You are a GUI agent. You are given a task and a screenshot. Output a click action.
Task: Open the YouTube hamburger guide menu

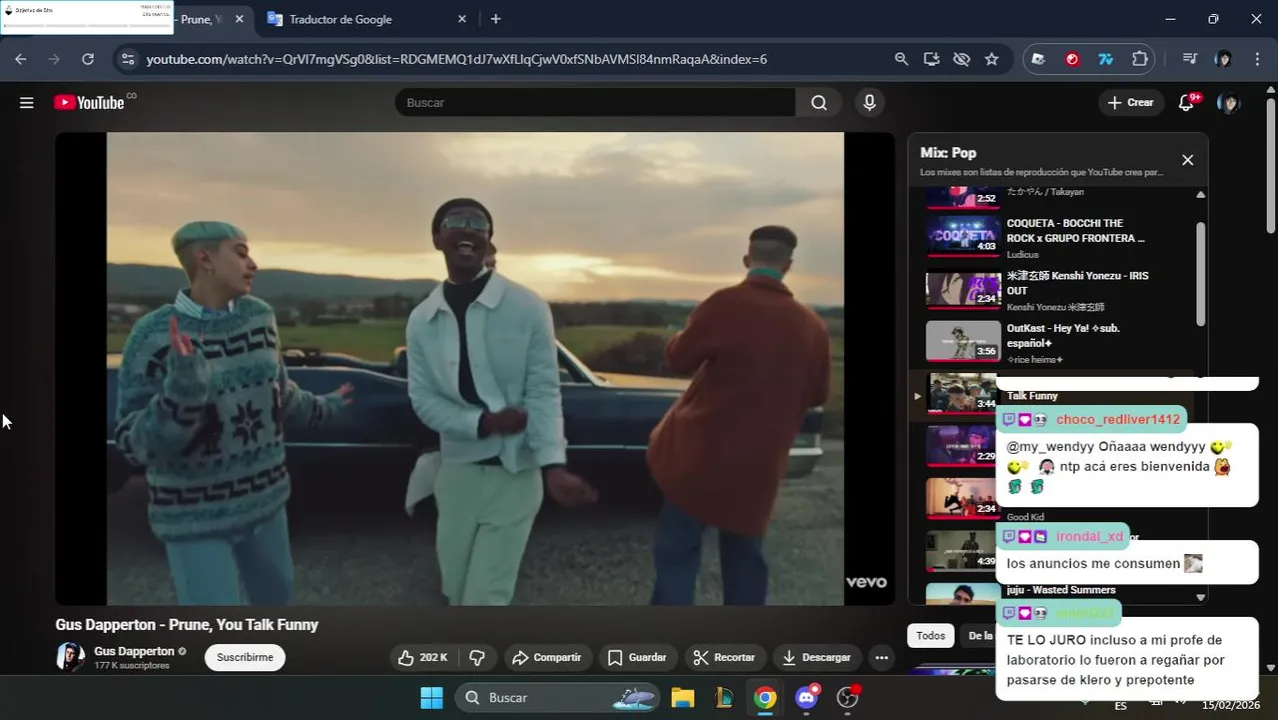[27, 102]
